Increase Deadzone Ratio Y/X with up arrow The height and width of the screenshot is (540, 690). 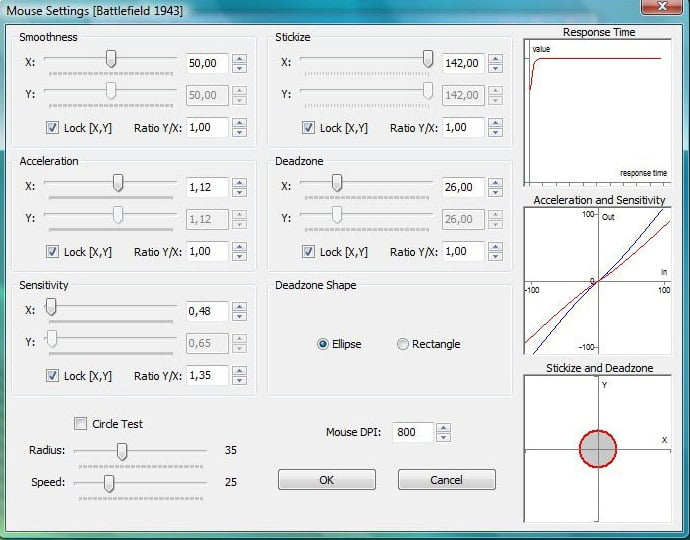pos(495,247)
